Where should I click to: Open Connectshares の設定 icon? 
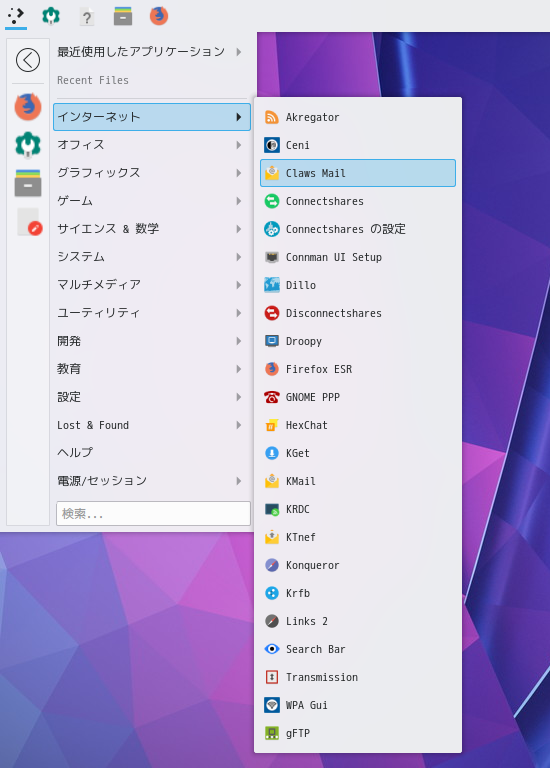click(272, 229)
